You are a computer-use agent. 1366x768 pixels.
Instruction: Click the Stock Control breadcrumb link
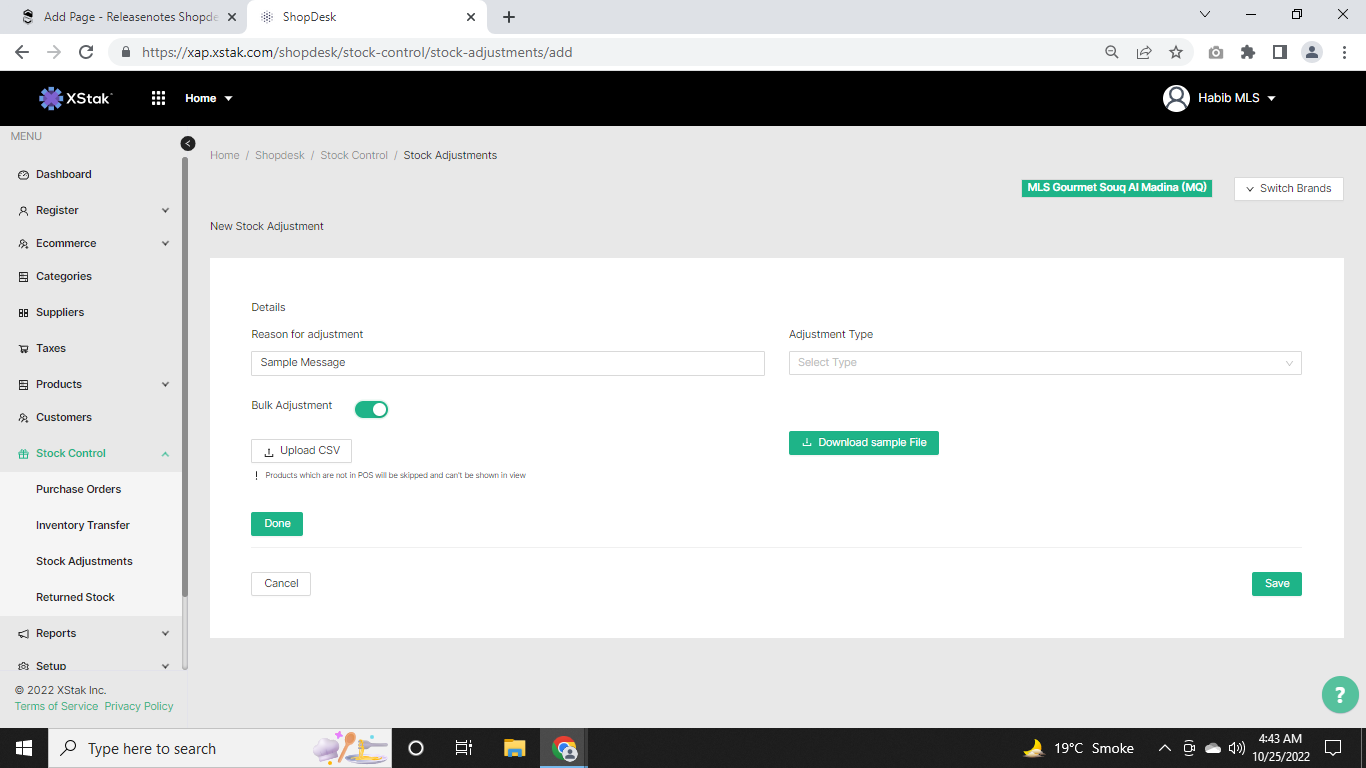pos(354,156)
